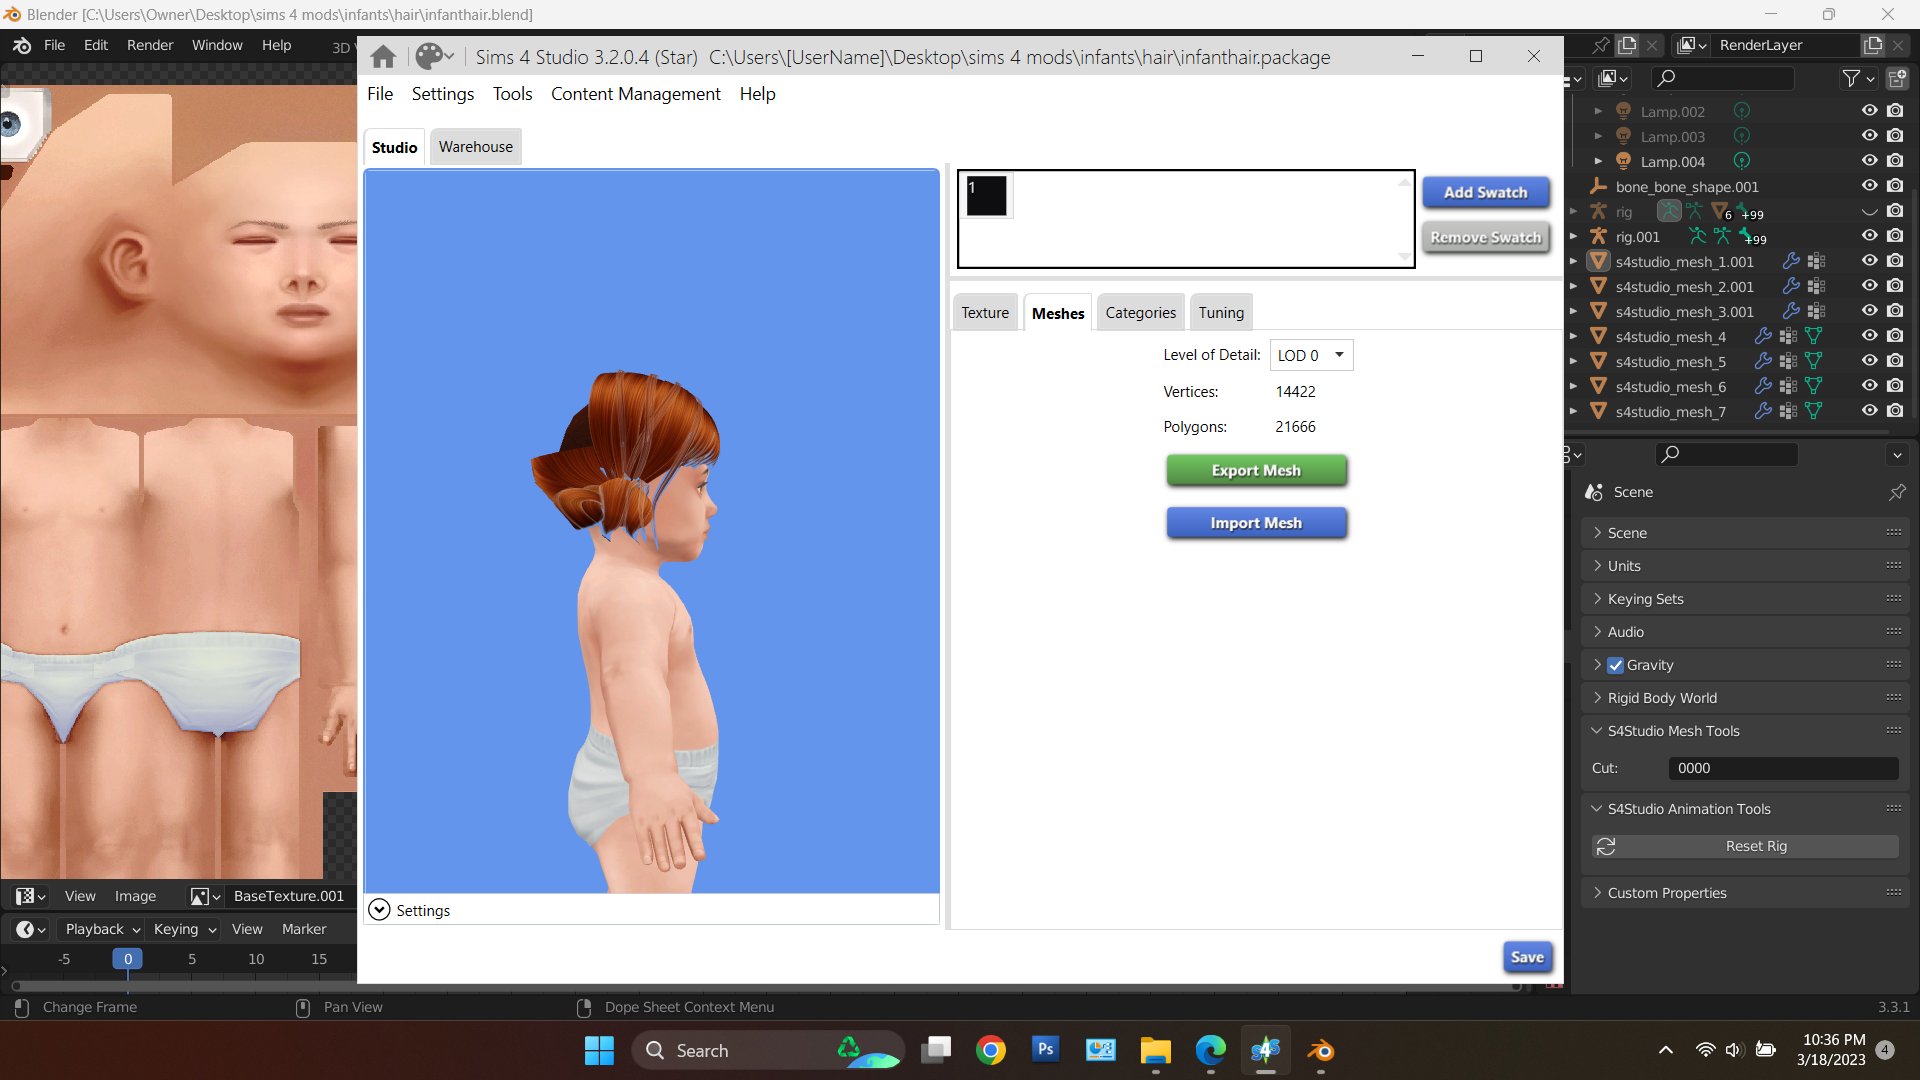Toggle visibility eye for s4studio_mesh_5
1920x1080 pixels.
coord(1869,361)
